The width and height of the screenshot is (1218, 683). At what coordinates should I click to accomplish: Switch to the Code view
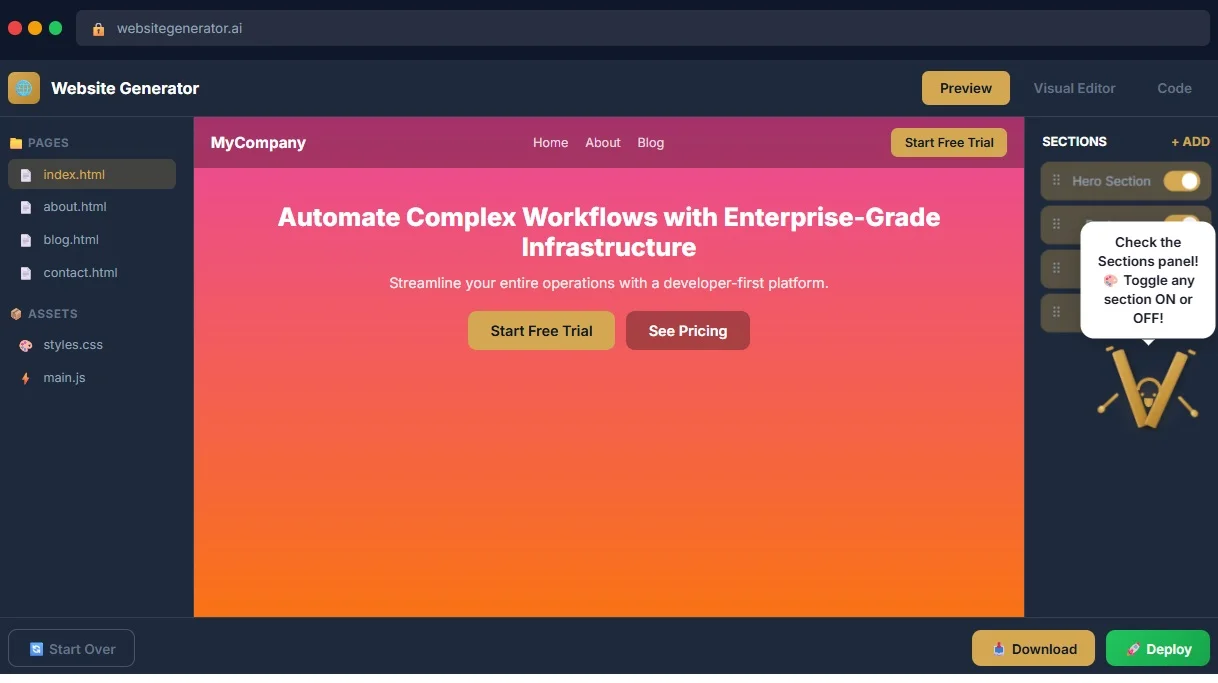1174,88
